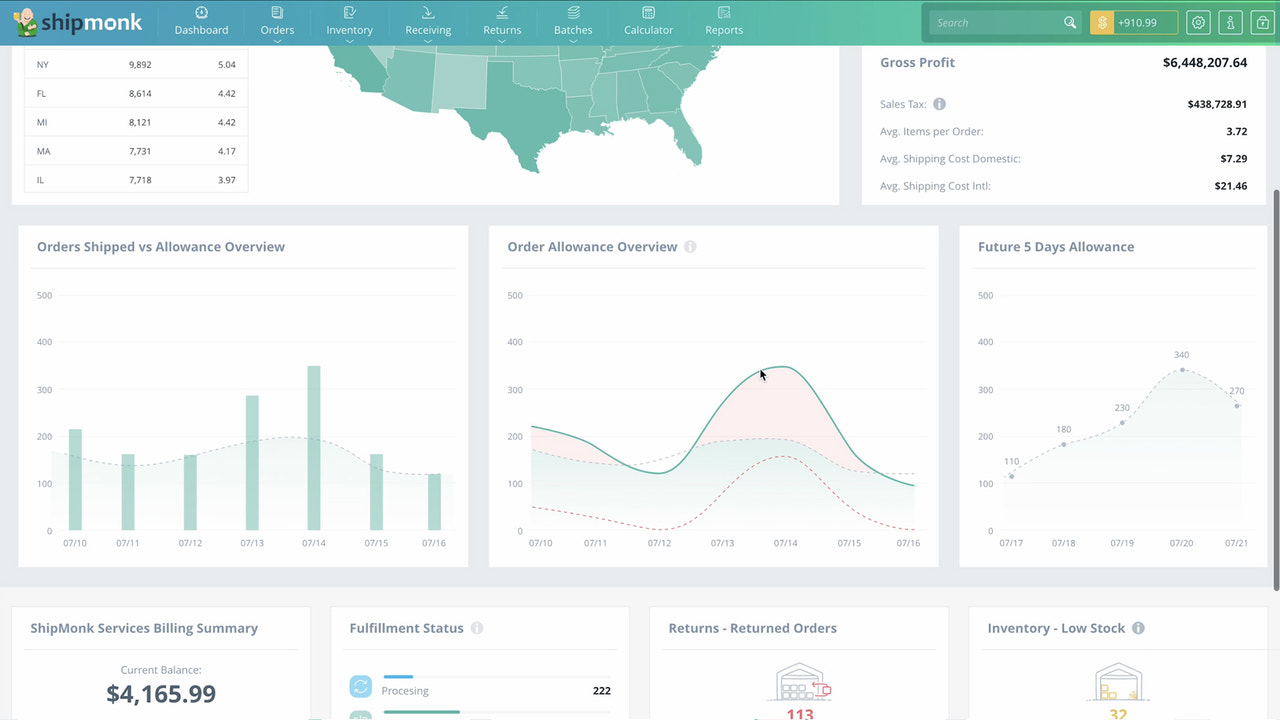Click the circular refresh icon next to Processing

click(360, 686)
